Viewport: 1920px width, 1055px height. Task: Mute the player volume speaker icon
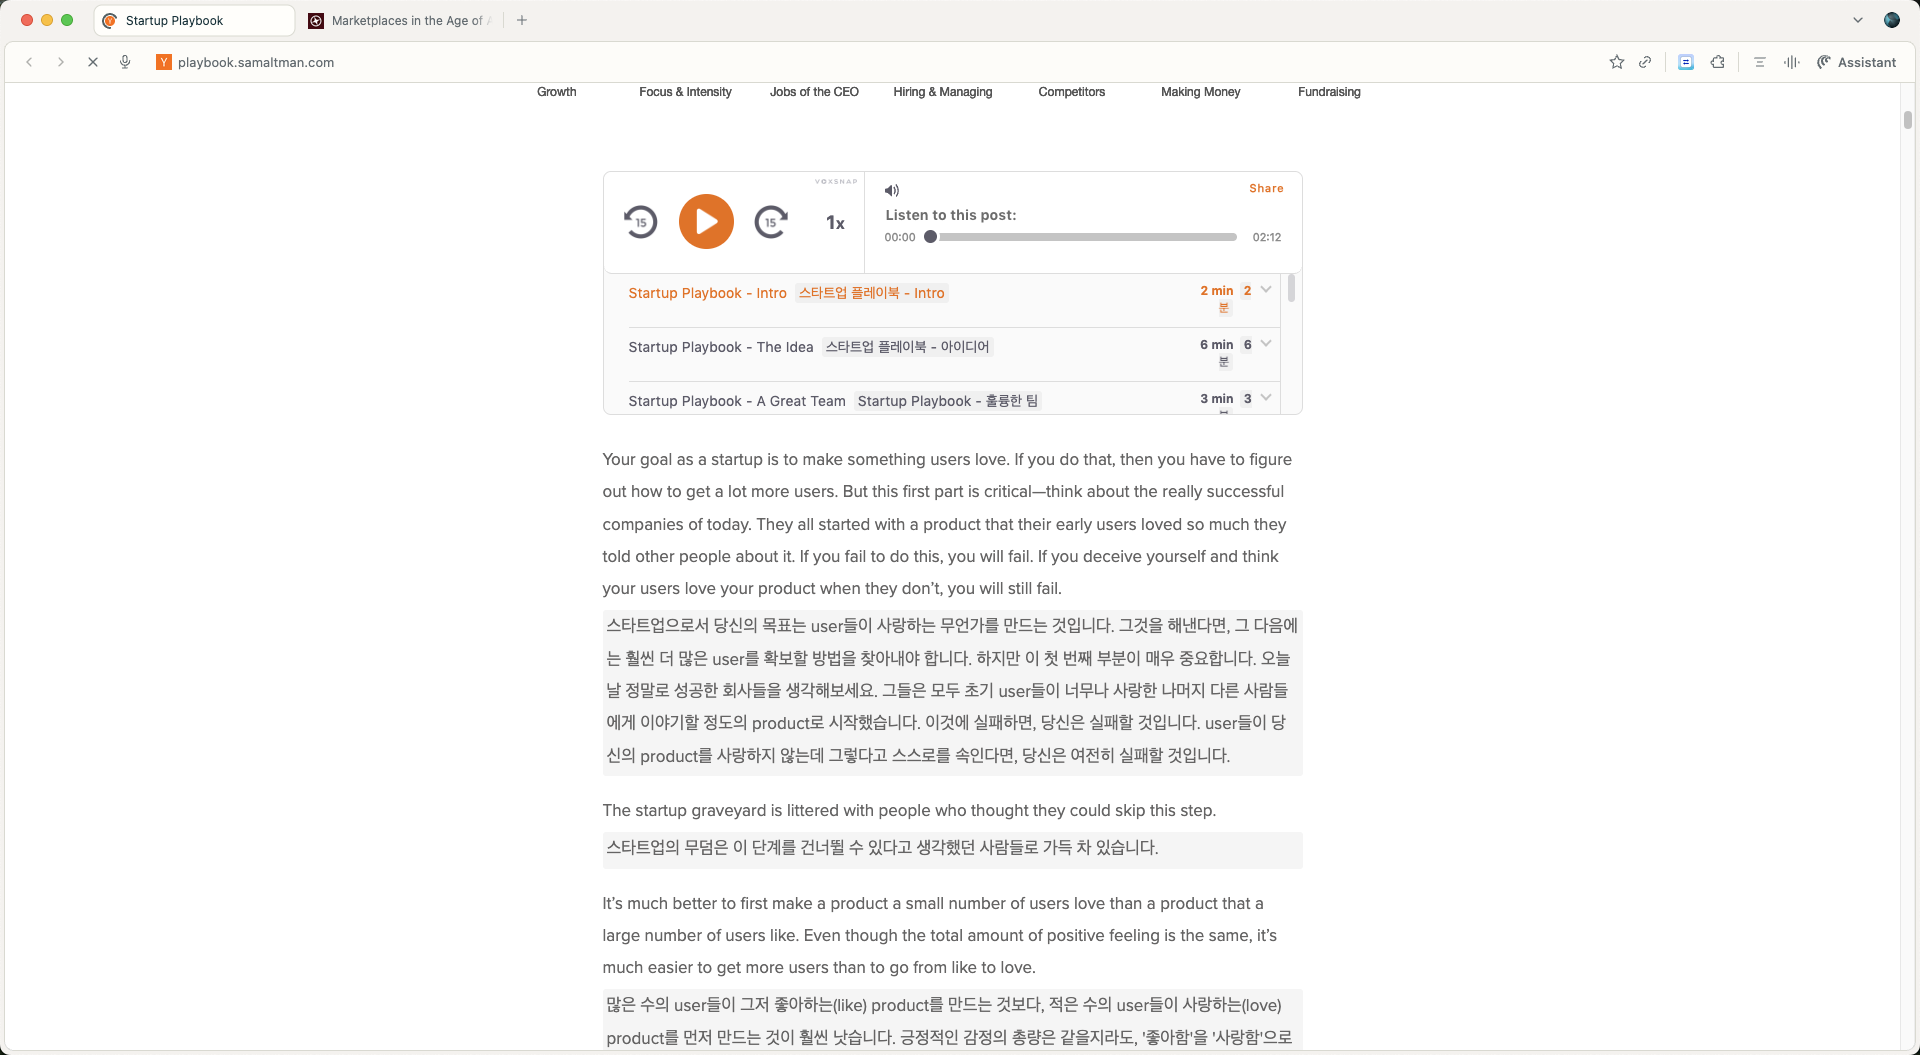click(x=891, y=190)
